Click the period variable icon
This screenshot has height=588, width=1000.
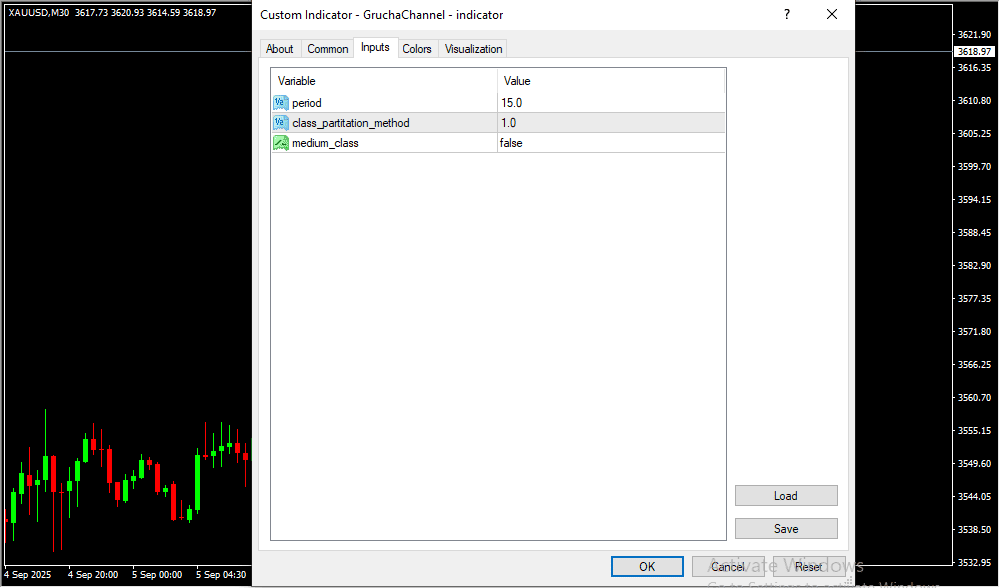(x=280, y=103)
